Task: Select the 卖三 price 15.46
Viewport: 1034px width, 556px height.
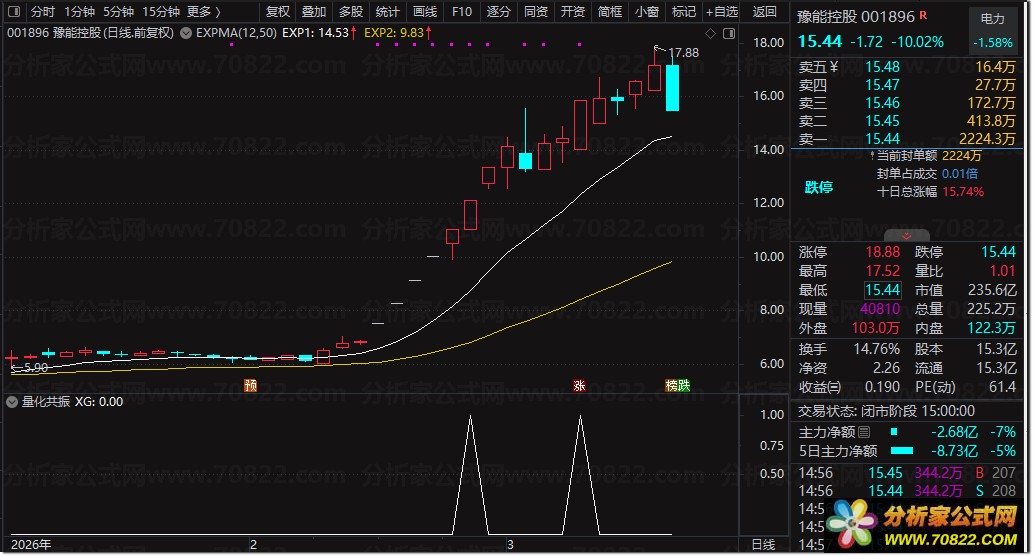Action: (882, 103)
